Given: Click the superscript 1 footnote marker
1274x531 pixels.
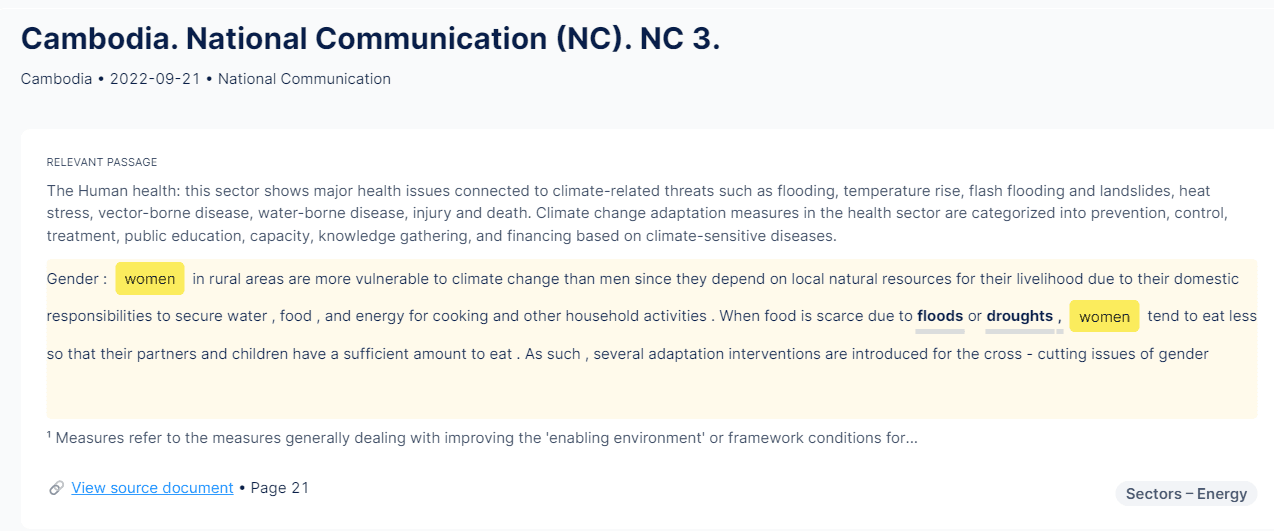Looking at the screenshot, I should (x=50, y=435).
